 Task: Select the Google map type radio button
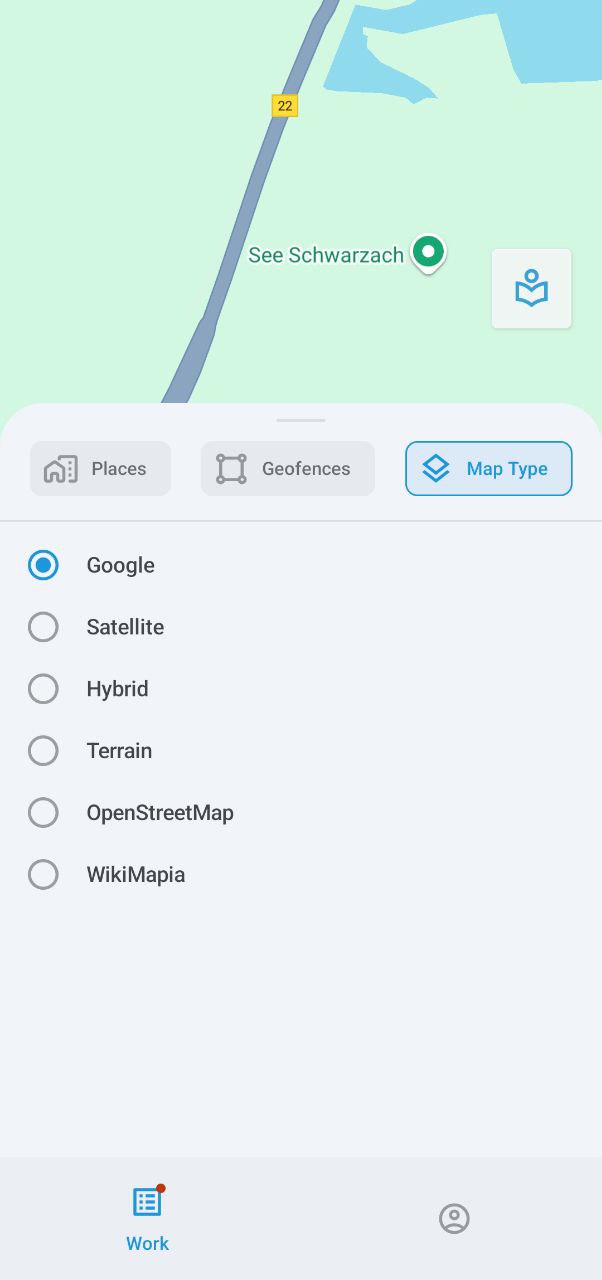click(43, 565)
